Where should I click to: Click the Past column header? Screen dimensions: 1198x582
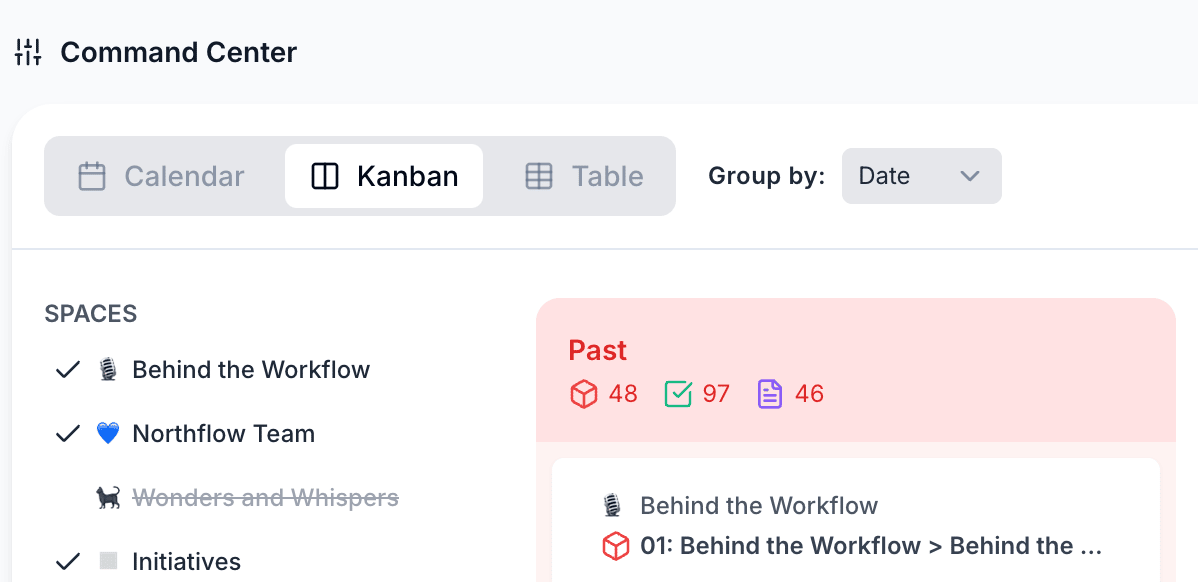597,351
